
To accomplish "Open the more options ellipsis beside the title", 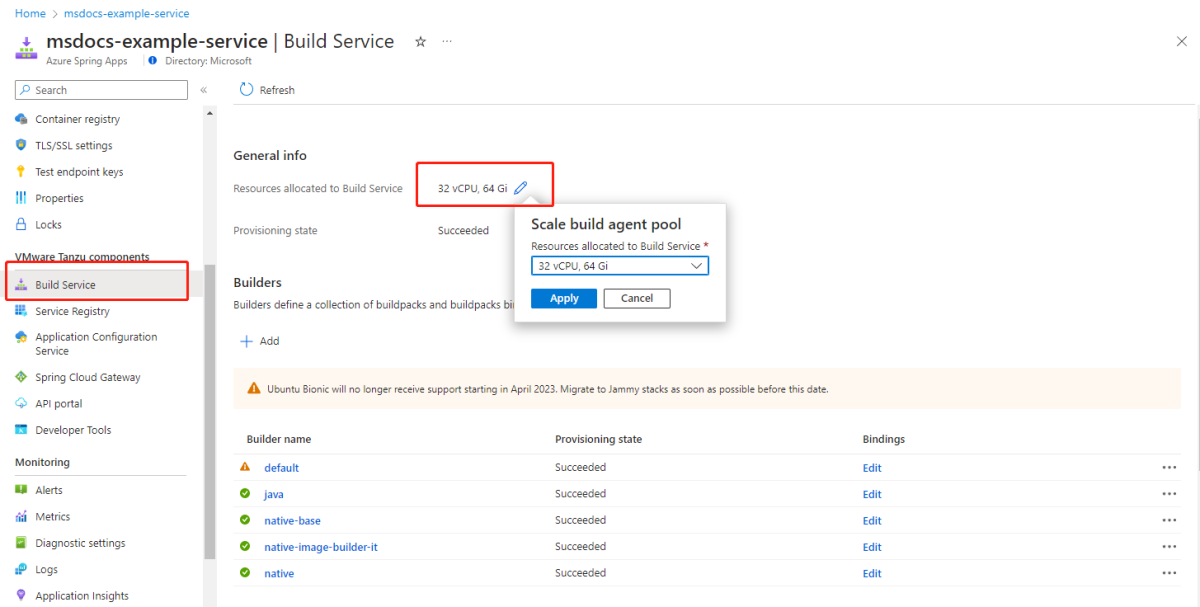I will pyautogui.click(x=447, y=42).
